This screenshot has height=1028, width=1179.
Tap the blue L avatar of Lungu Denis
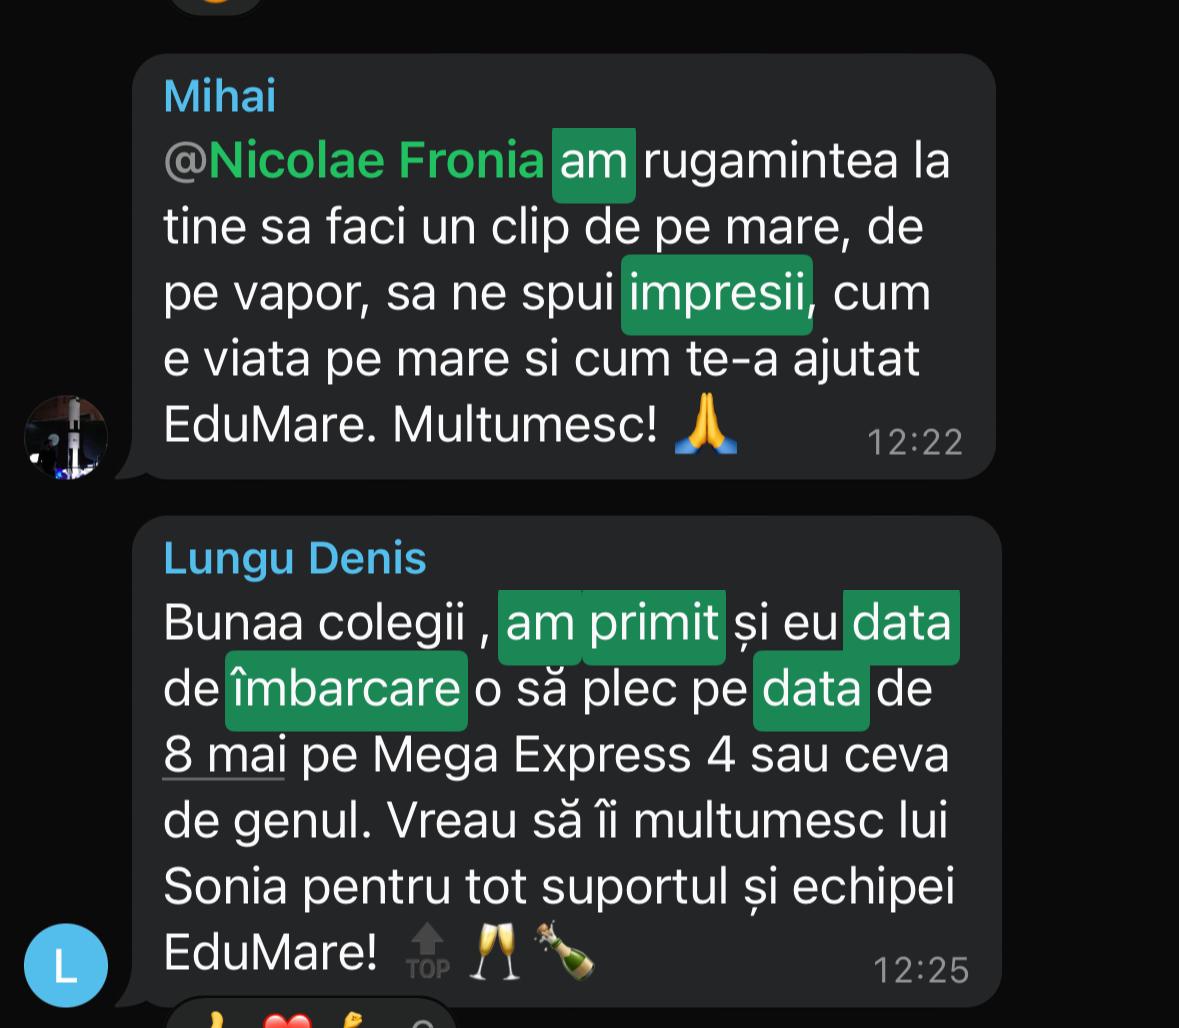pyautogui.click(x=66, y=965)
